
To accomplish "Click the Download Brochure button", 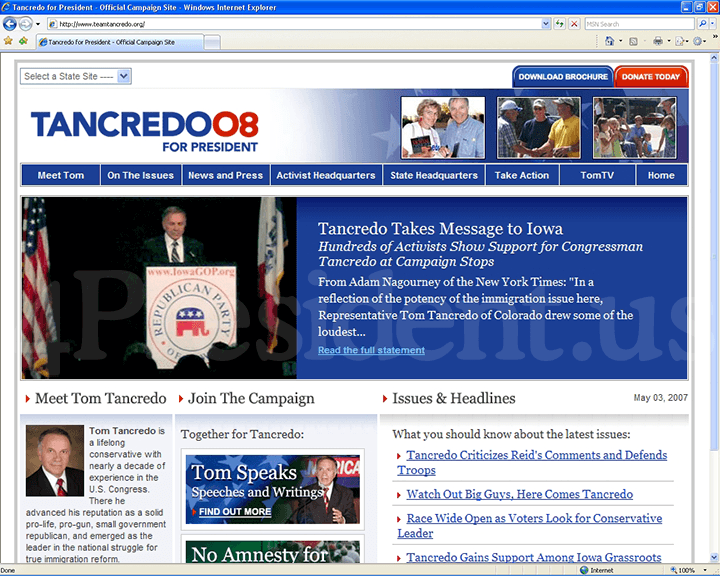I will (x=563, y=77).
